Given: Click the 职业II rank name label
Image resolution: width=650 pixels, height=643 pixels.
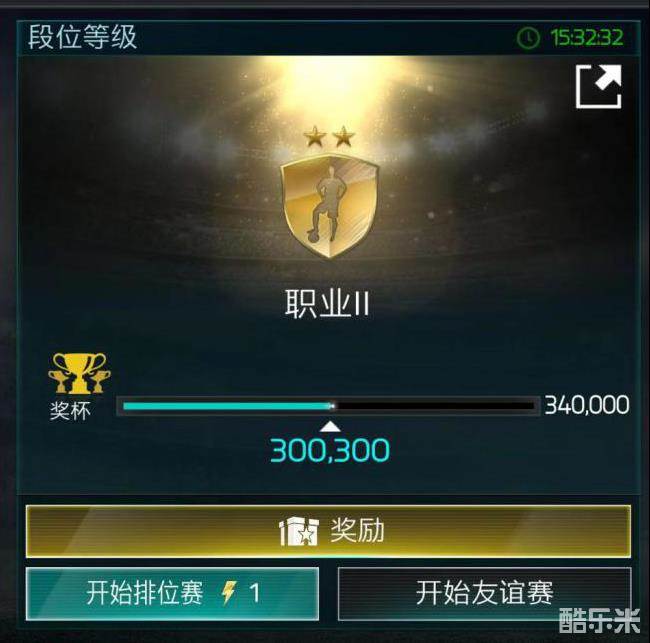Looking at the screenshot, I should pos(327,304).
